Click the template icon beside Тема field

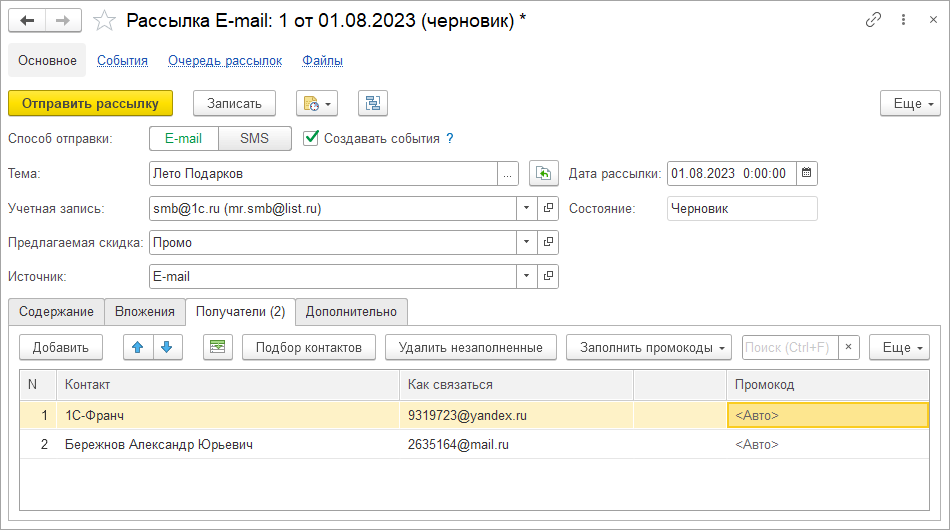[x=543, y=174]
